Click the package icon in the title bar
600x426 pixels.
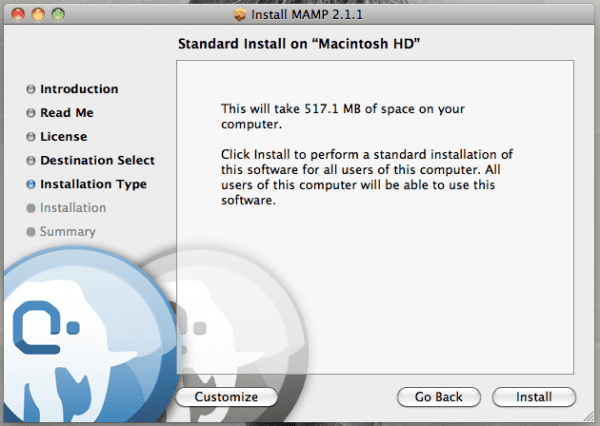(239, 15)
